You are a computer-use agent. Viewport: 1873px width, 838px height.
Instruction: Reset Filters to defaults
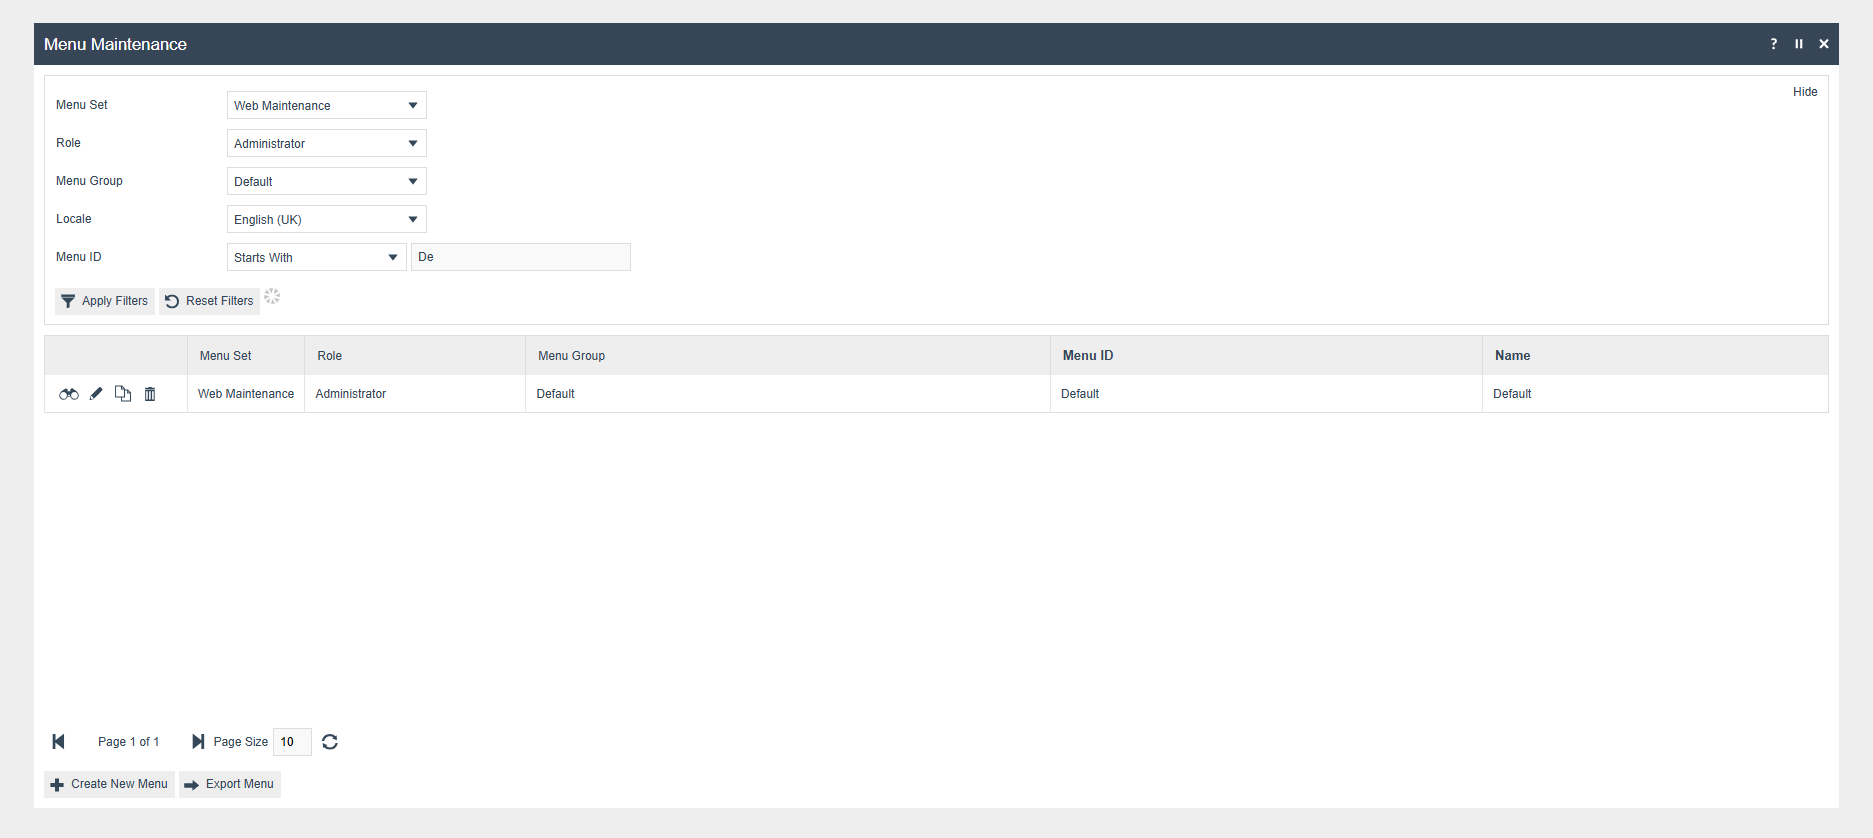click(x=210, y=301)
